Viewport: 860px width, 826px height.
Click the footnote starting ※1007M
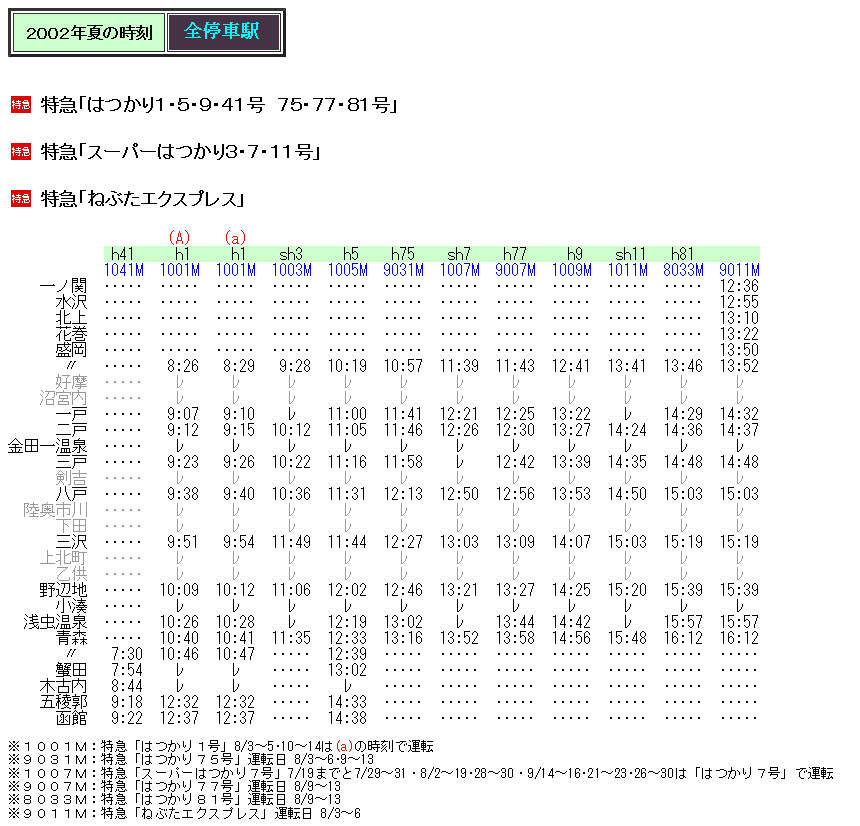tap(421, 773)
